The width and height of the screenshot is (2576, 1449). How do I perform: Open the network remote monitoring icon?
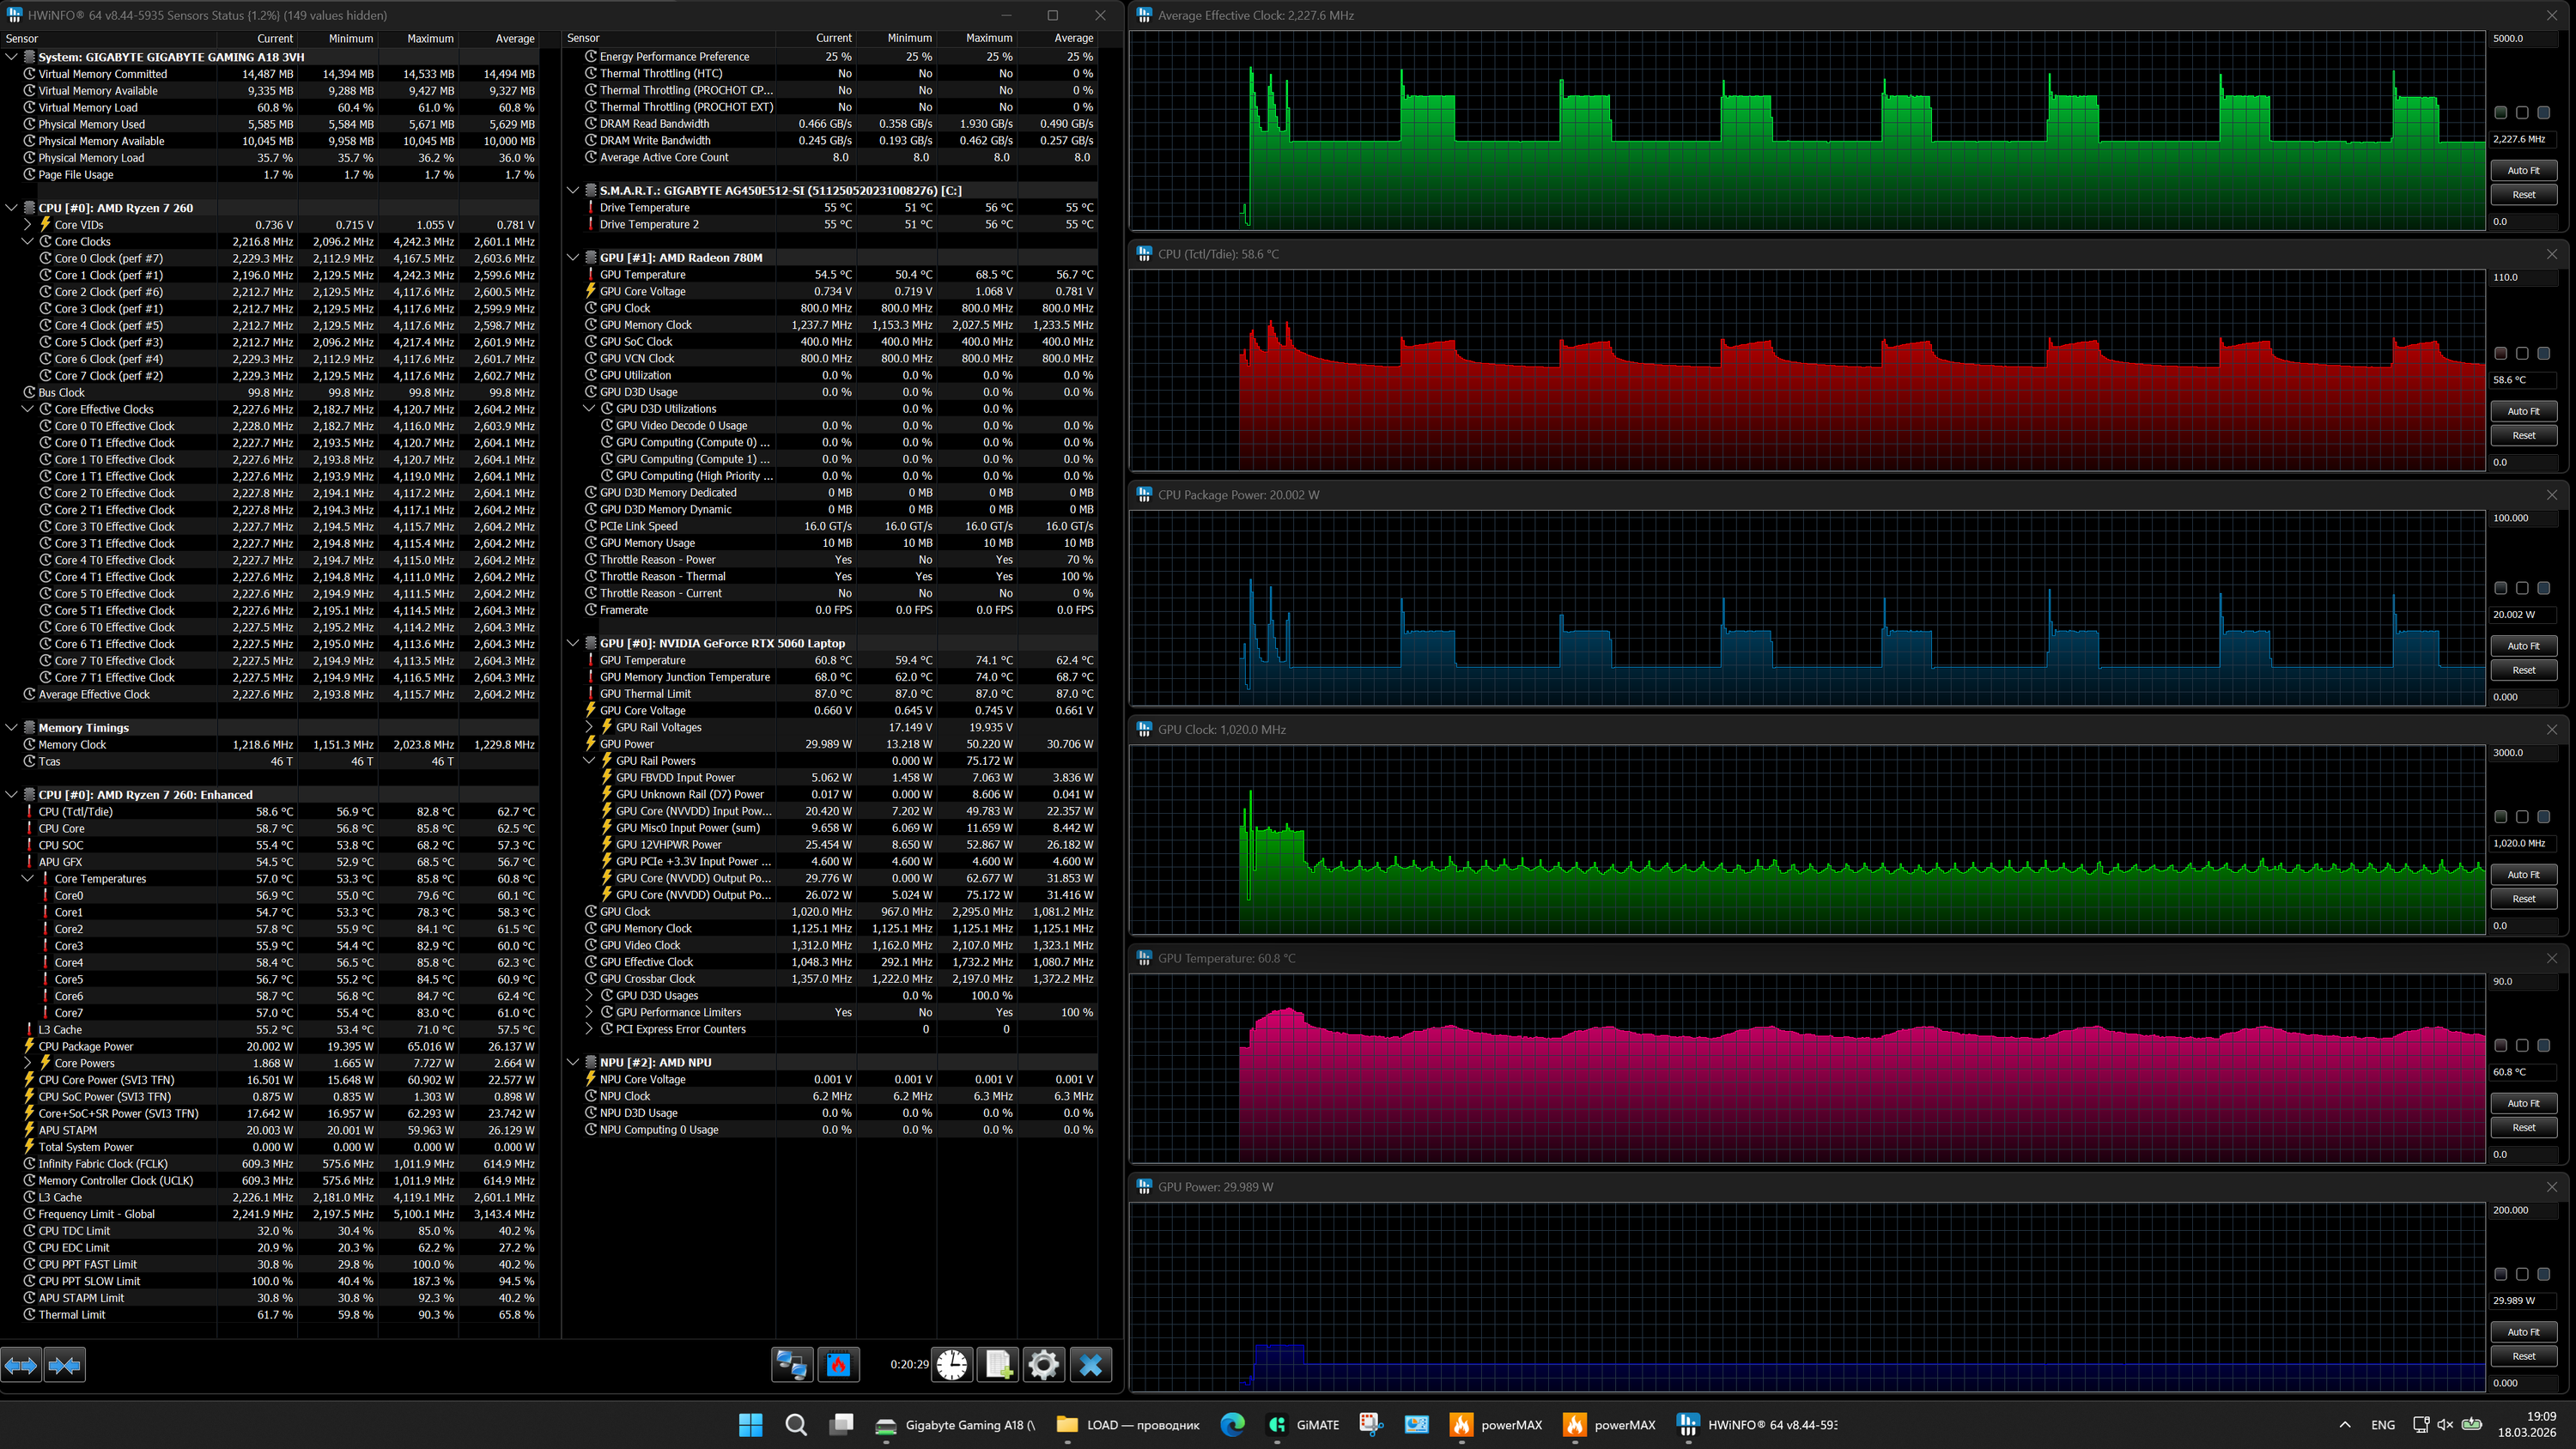pos(792,1365)
